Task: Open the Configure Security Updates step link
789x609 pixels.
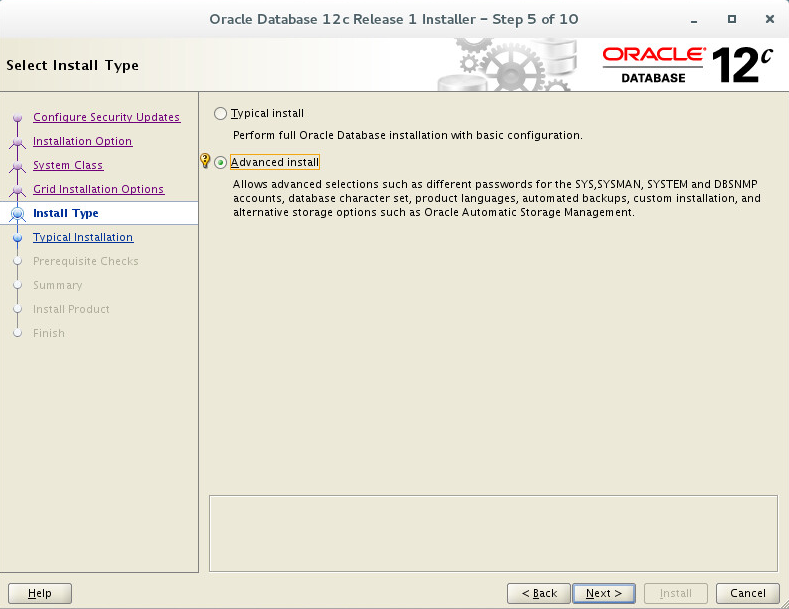Action: click(x=106, y=117)
